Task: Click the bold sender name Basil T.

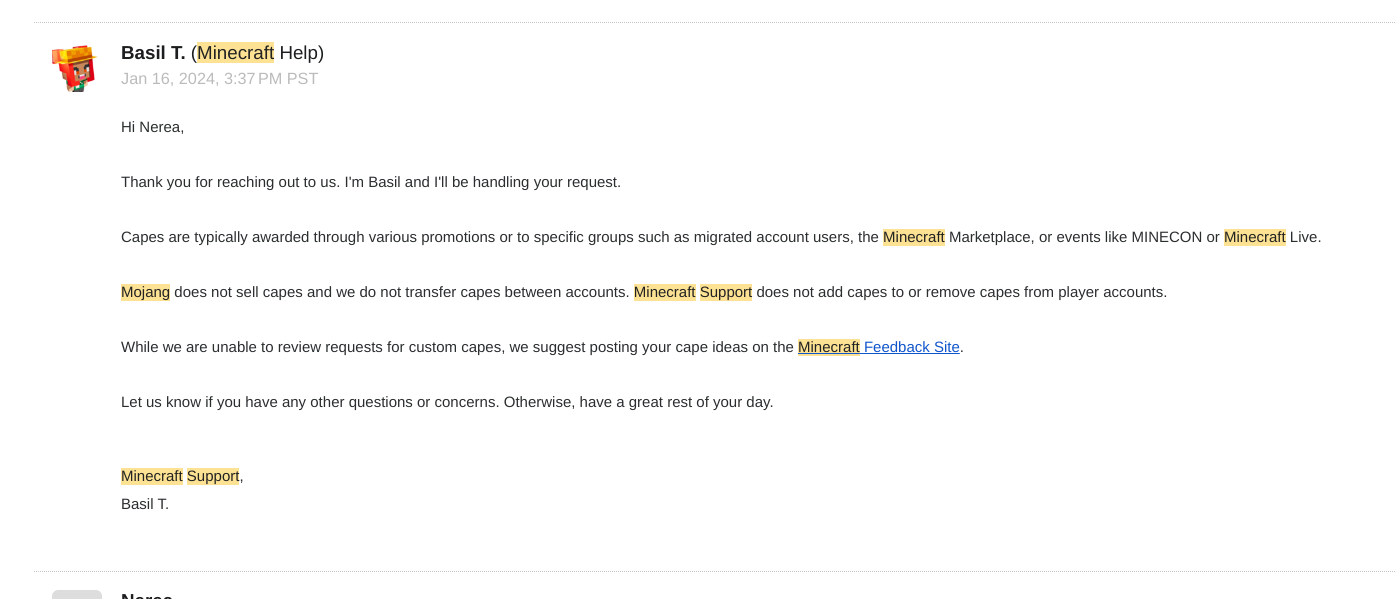Action: point(153,53)
